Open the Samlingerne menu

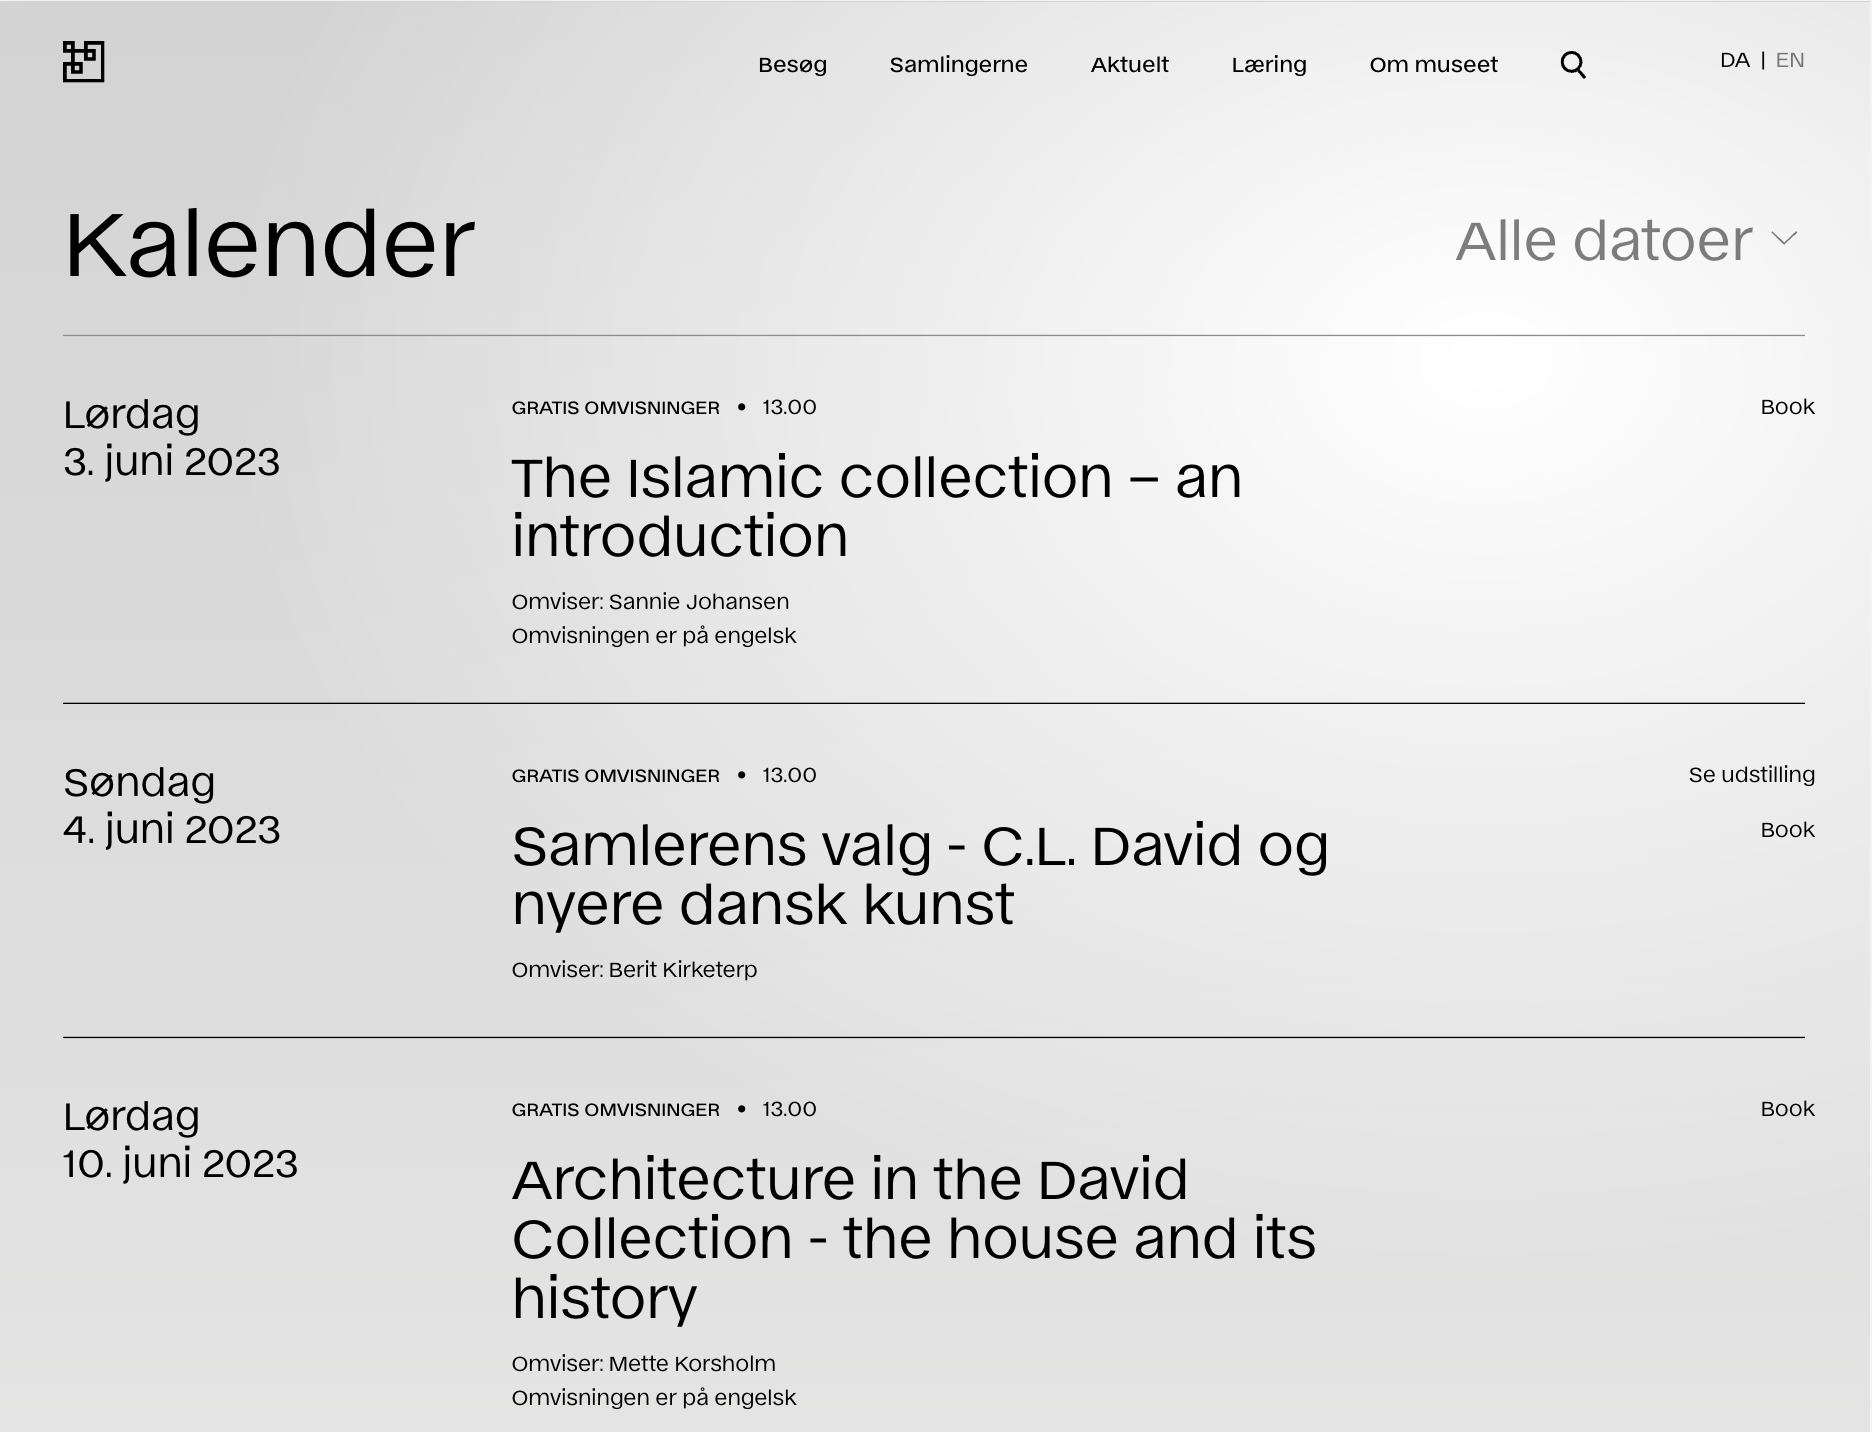tap(958, 65)
